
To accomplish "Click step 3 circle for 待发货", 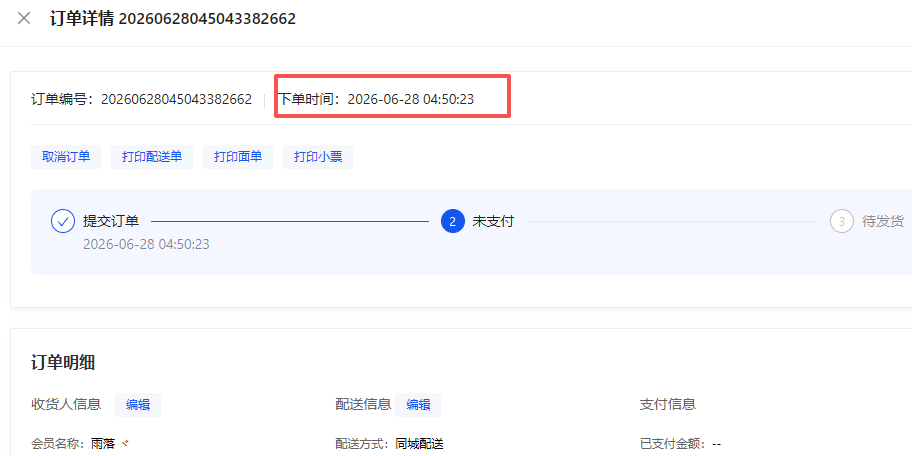I will (x=842, y=222).
